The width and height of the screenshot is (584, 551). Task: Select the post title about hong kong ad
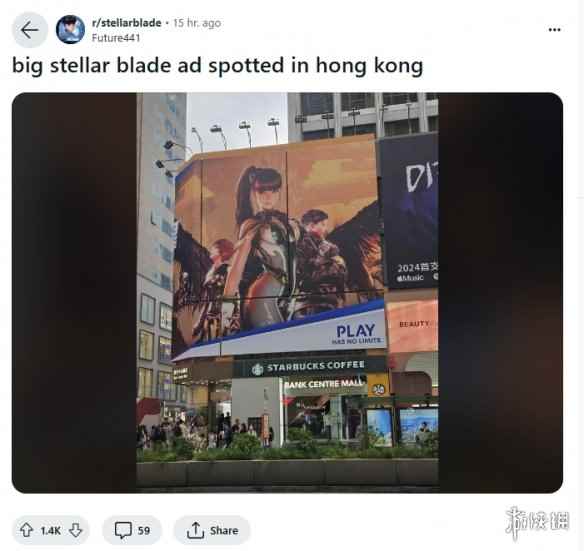[x=218, y=66]
